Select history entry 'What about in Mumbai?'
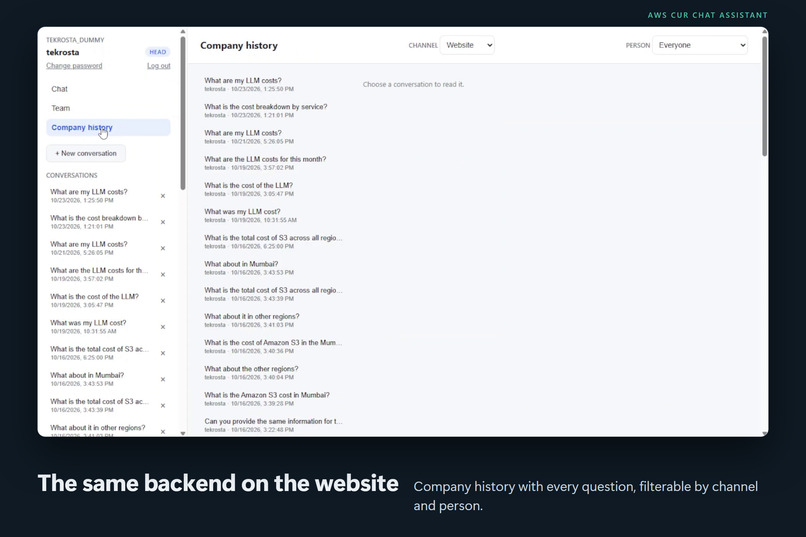The height and width of the screenshot is (537, 806). pyautogui.click(x=273, y=268)
